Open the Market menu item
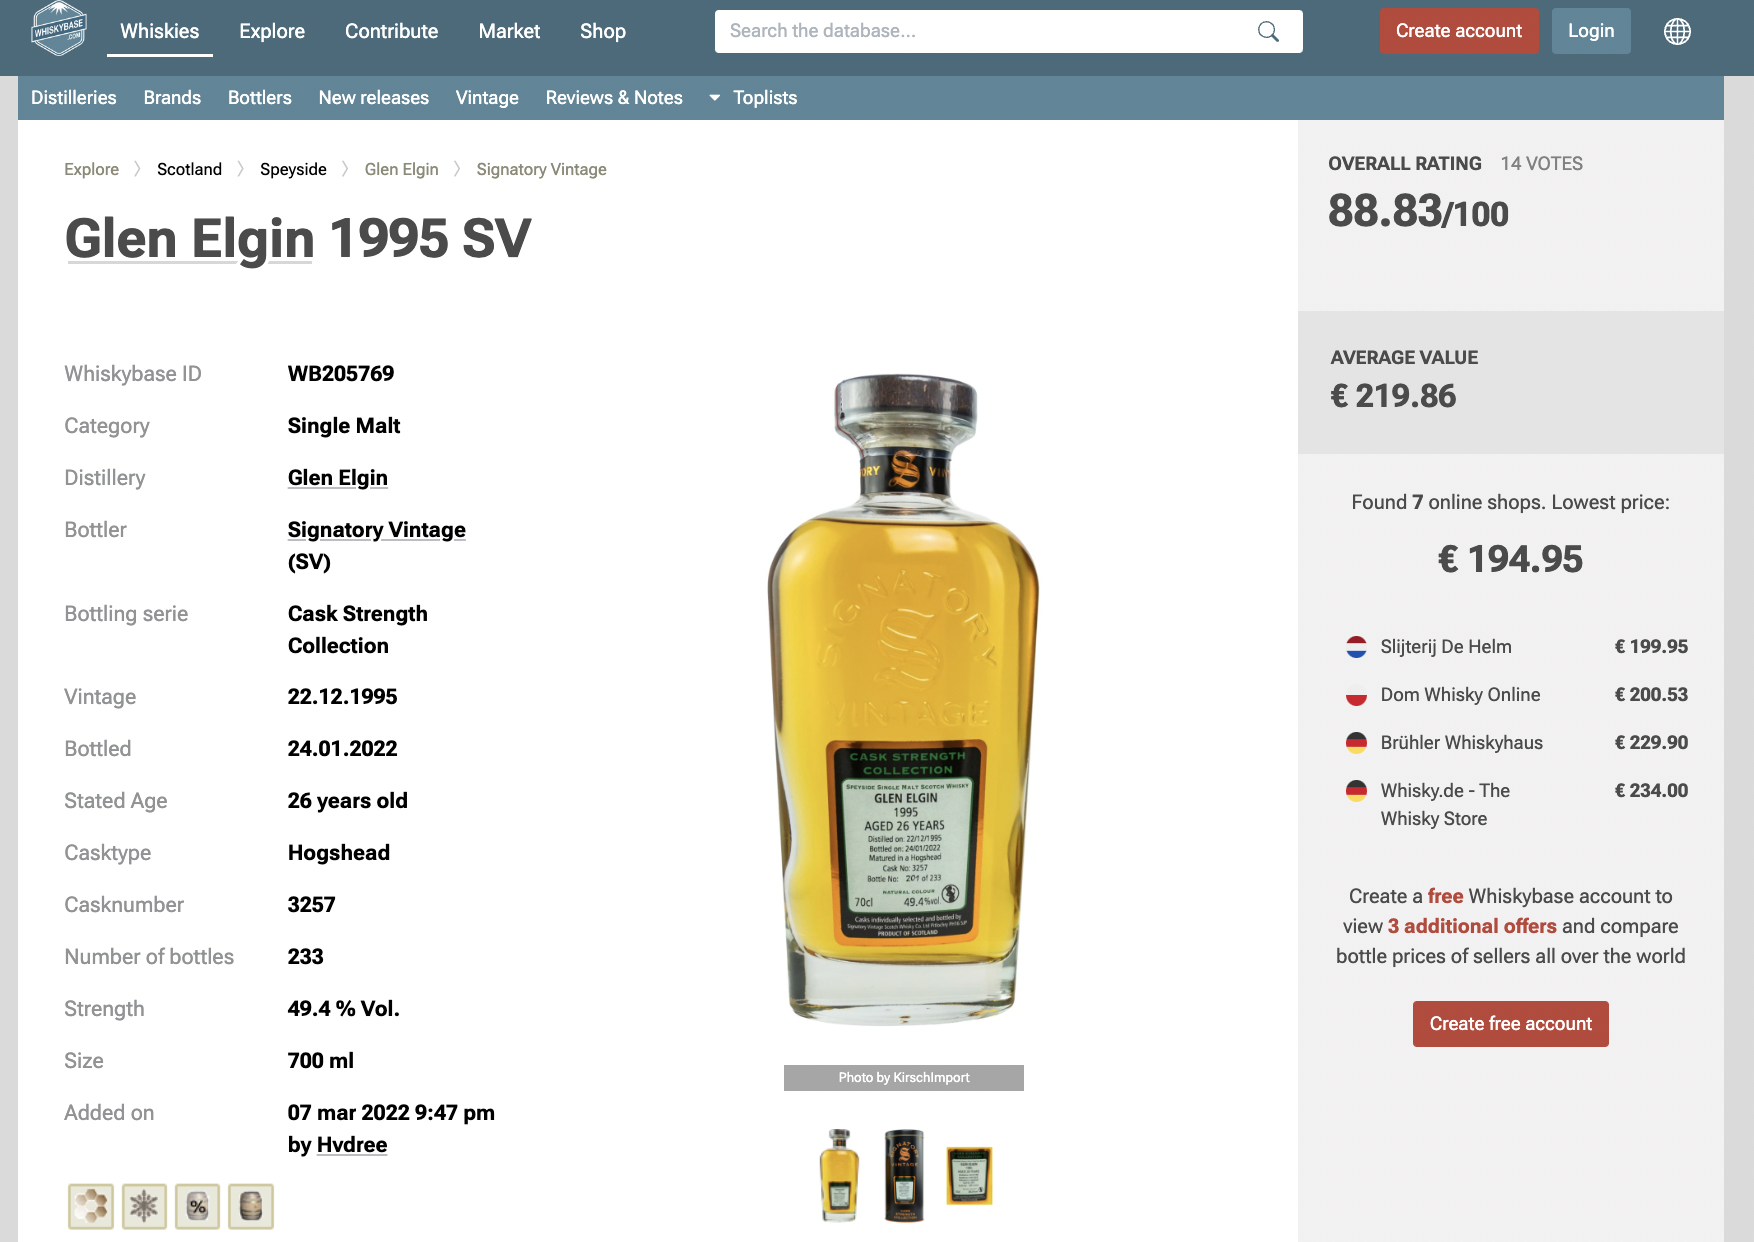This screenshot has width=1754, height=1242. [x=509, y=31]
